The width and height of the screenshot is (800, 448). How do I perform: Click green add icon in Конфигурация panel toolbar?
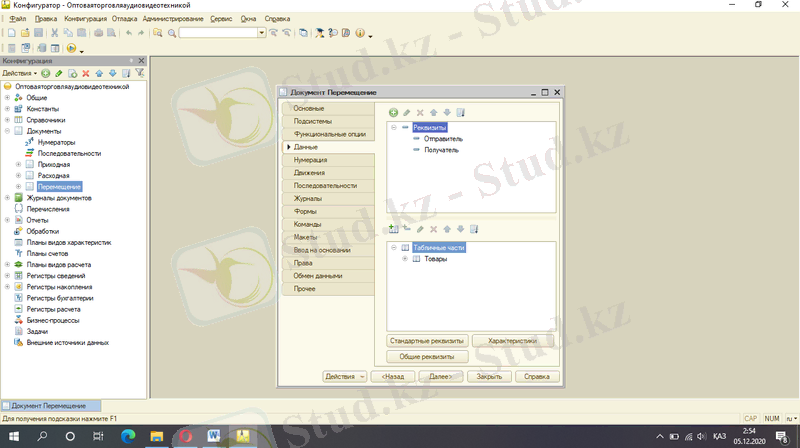(46, 74)
